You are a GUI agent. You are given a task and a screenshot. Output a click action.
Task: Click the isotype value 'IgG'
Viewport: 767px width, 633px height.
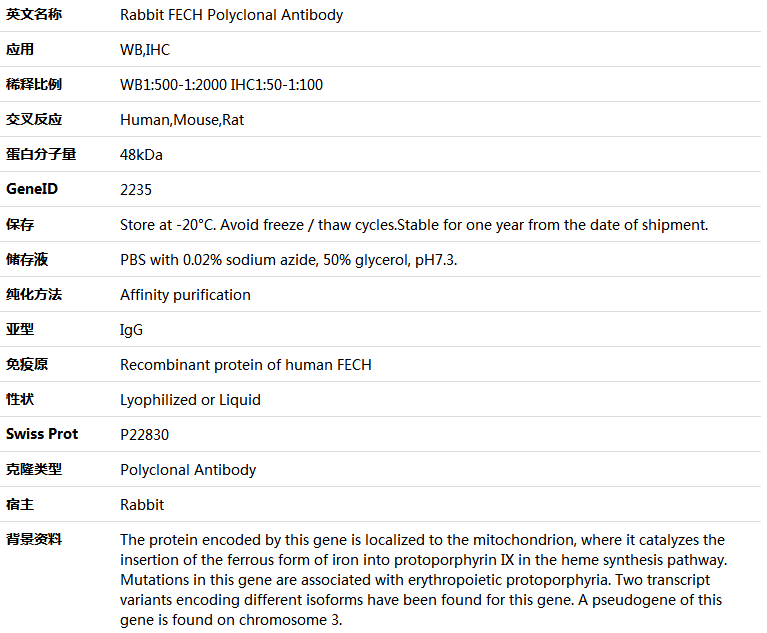[x=131, y=330]
